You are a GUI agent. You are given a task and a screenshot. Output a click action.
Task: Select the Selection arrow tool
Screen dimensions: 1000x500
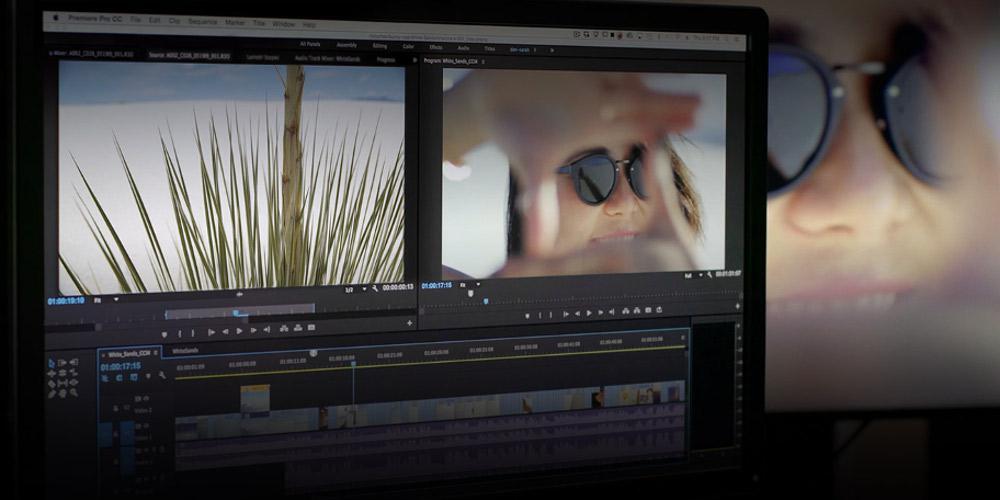tap(51, 362)
